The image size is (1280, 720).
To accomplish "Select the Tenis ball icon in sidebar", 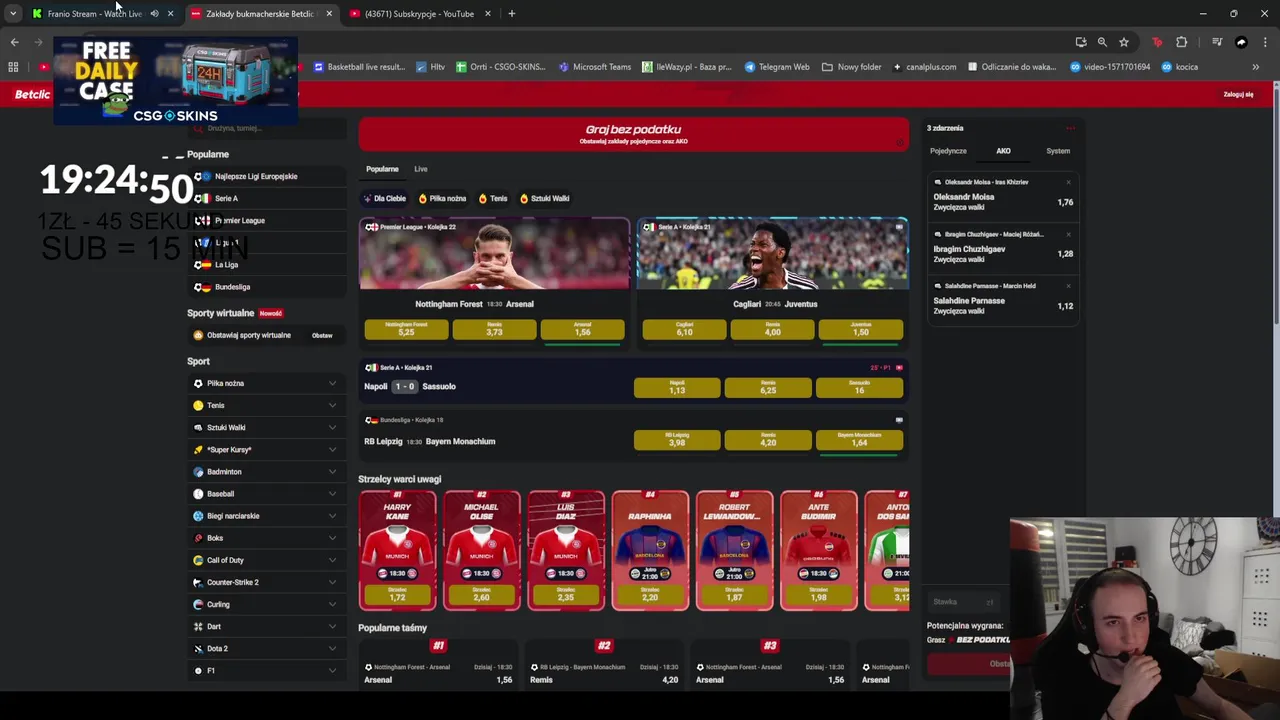I will pos(198,405).
